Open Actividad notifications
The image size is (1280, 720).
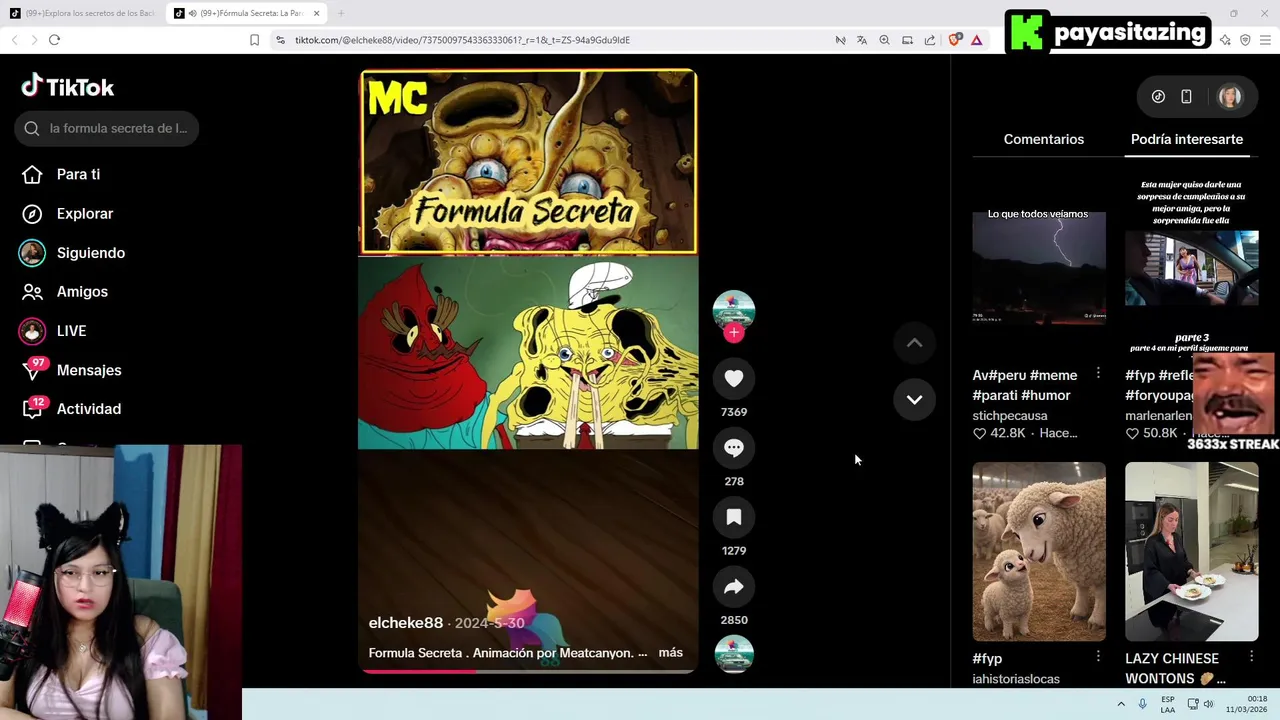tap(71, 409)
